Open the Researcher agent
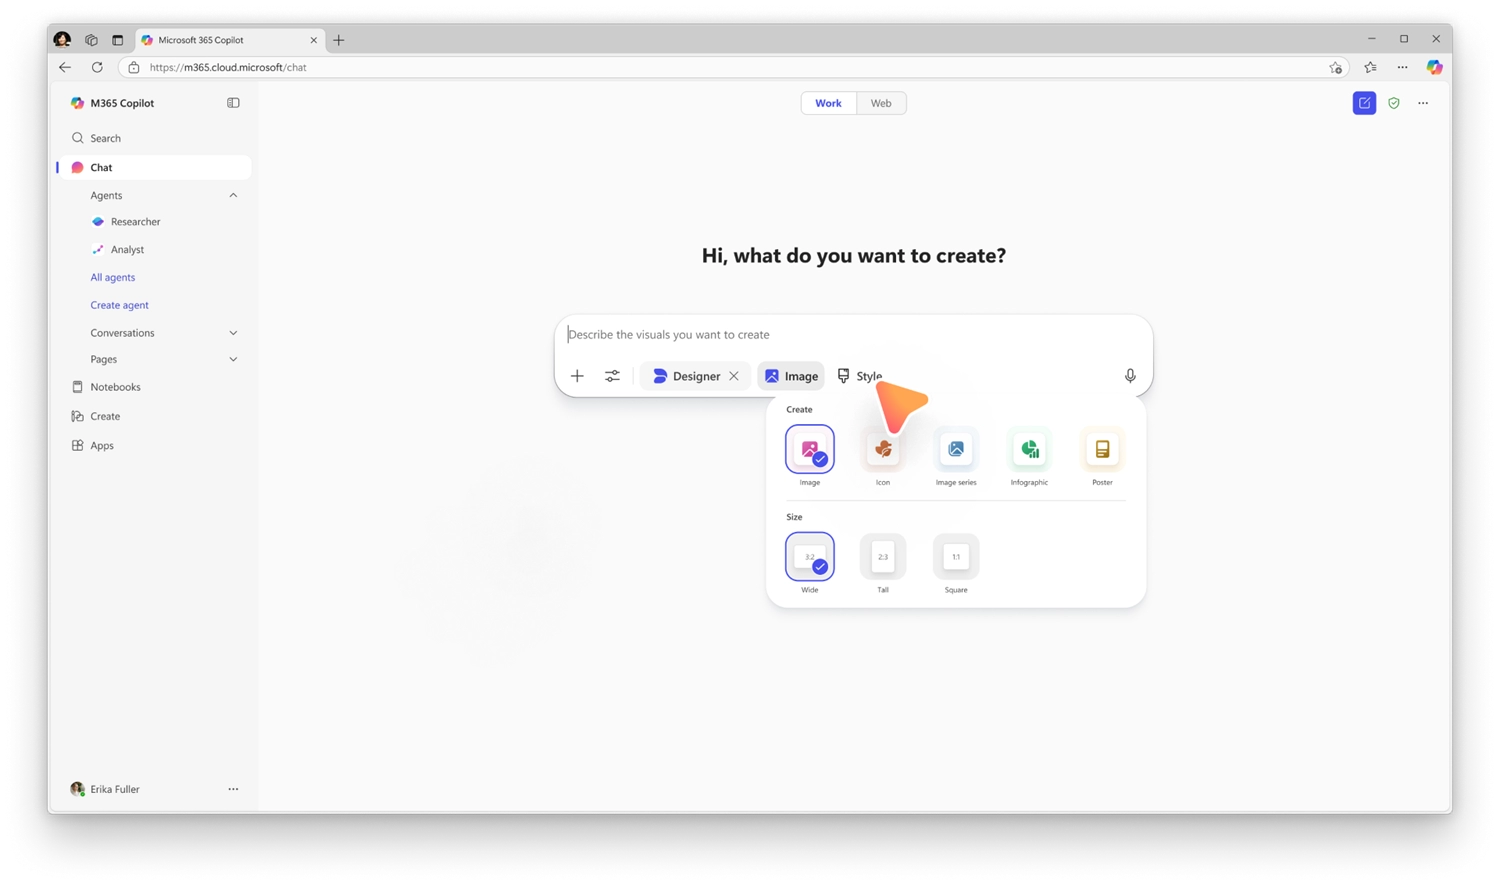The height and width of the screenshot is (885, 1500). 135,221
